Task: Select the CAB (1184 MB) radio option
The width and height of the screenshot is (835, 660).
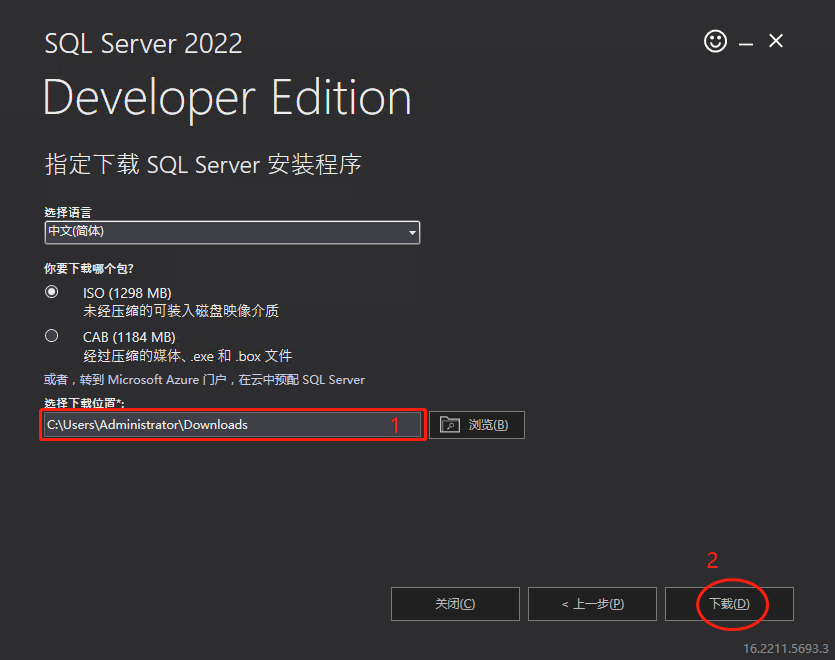Action: pyautogui.click(x=52, y=336)
